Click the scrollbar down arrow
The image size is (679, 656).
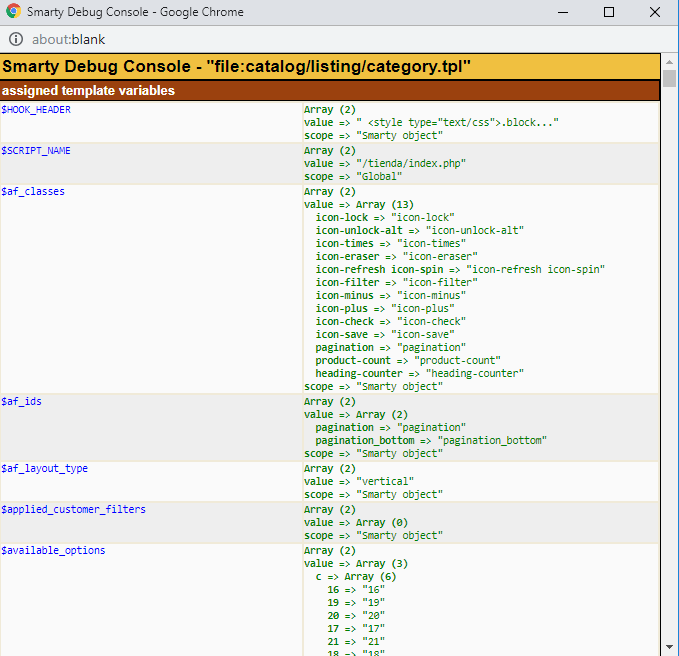[x=670, y=647]
